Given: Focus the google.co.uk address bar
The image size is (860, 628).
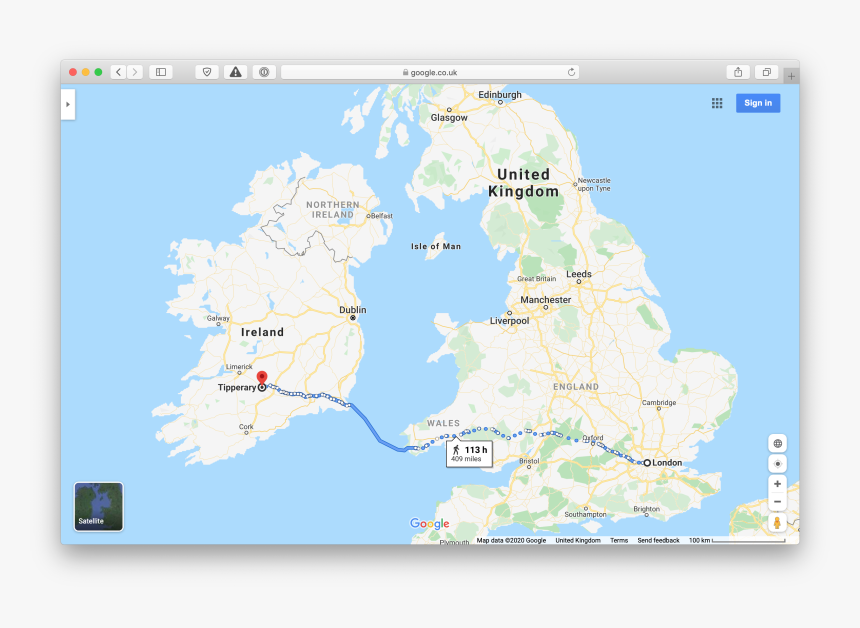Looking at the screenshot, I should pos(430,72).
